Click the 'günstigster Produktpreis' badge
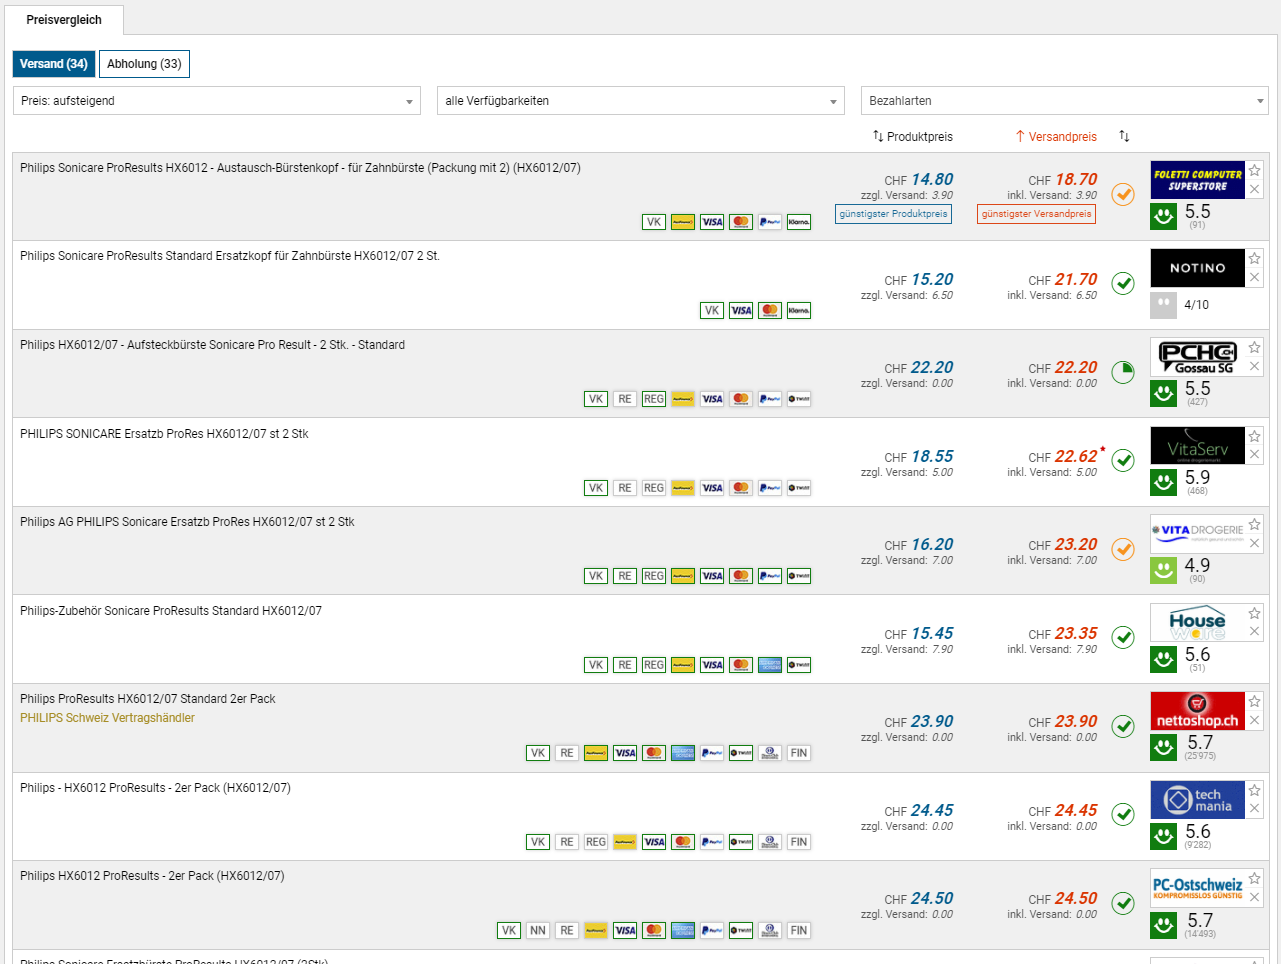This screenshot has width=1281, height=964. point(893,214)
